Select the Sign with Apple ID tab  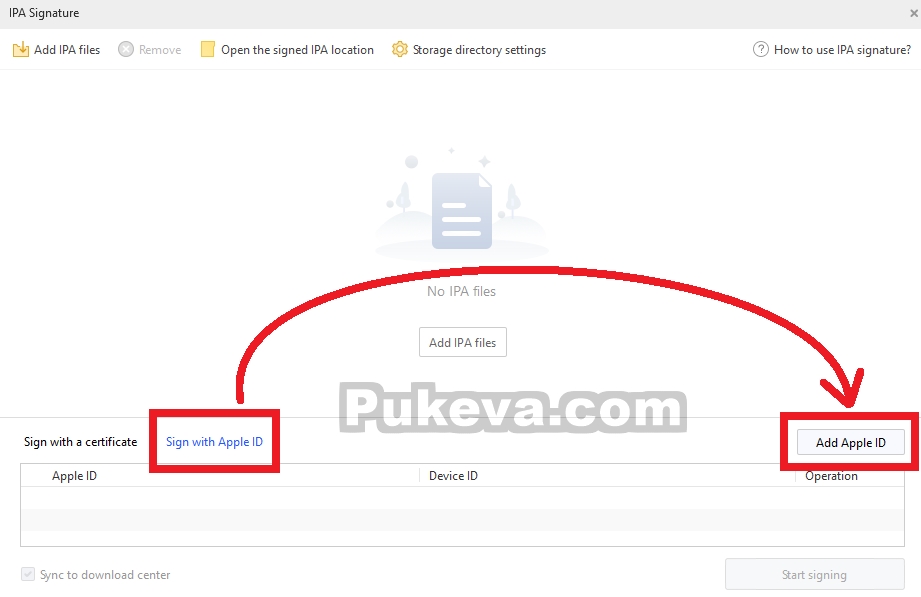tap(214, 442)
